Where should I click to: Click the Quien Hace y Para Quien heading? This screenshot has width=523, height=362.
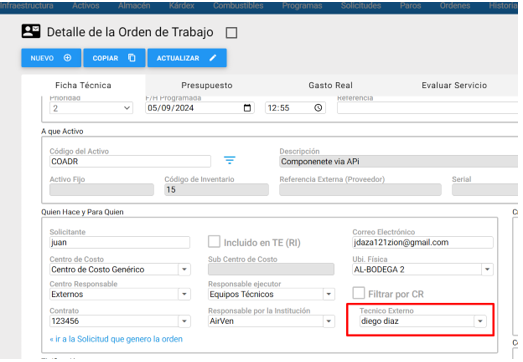click(82, 212)
